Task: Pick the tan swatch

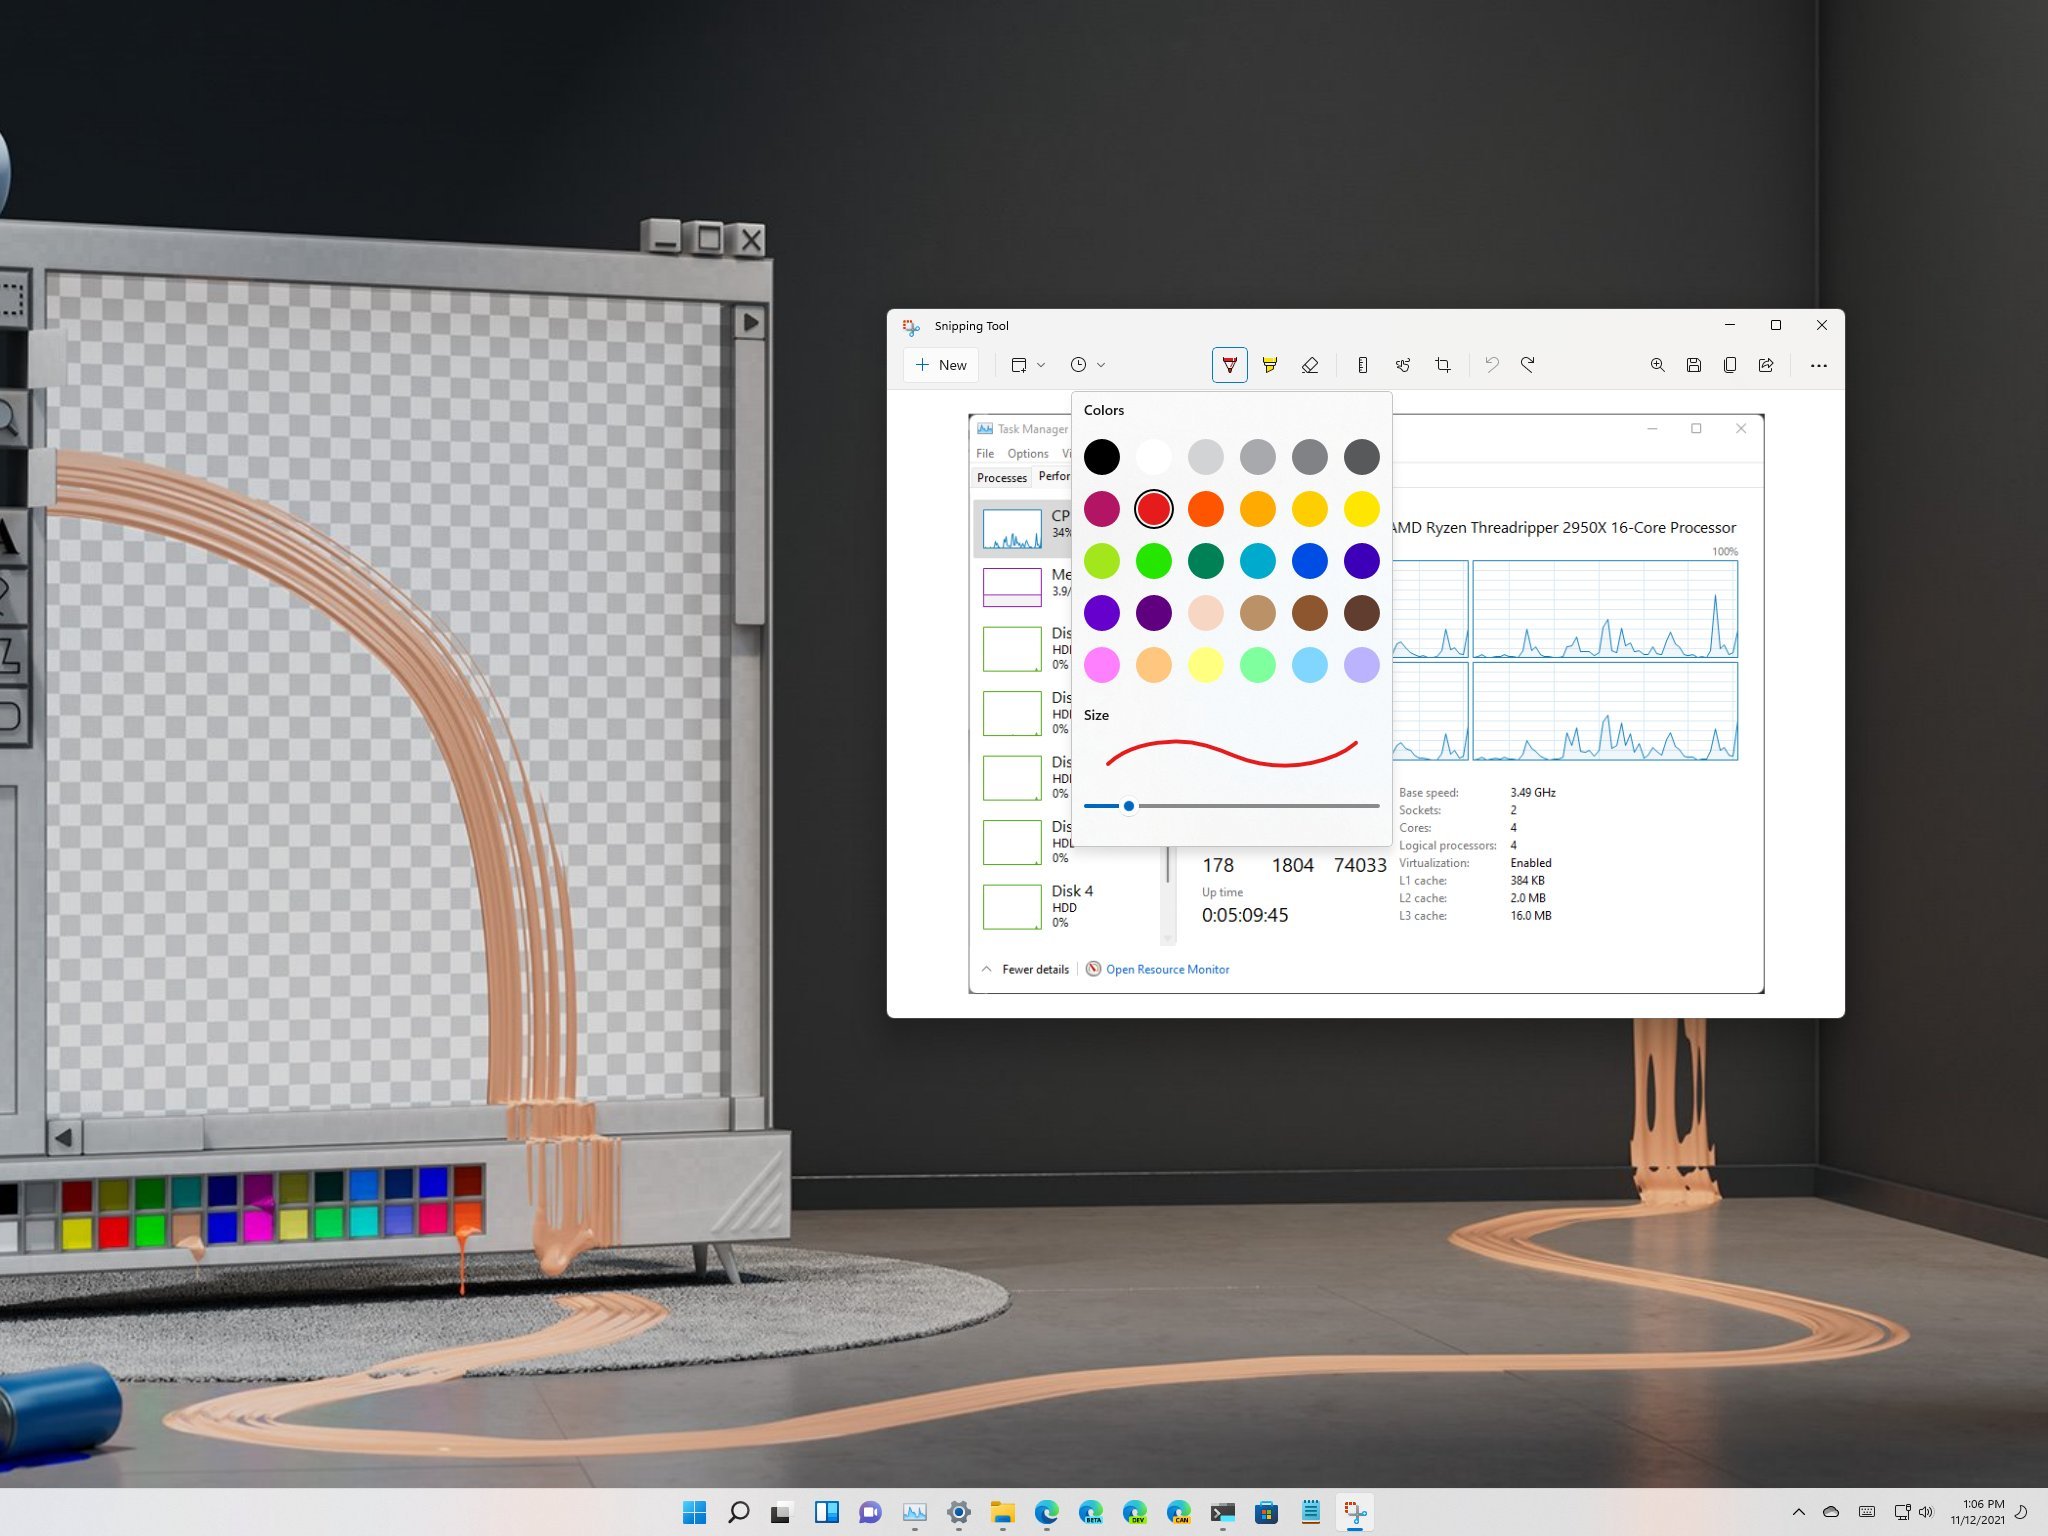Action: coord(1257,613)
